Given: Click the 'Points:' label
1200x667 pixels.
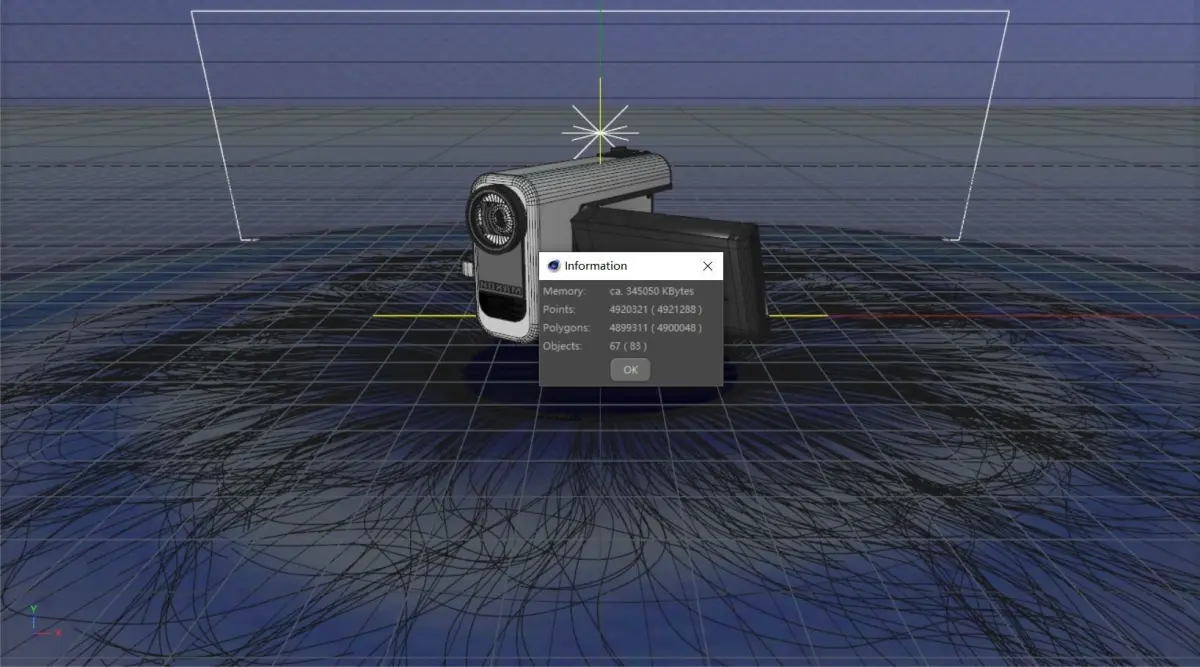Looking at the screenshot, I should click(x=559, y=309).
